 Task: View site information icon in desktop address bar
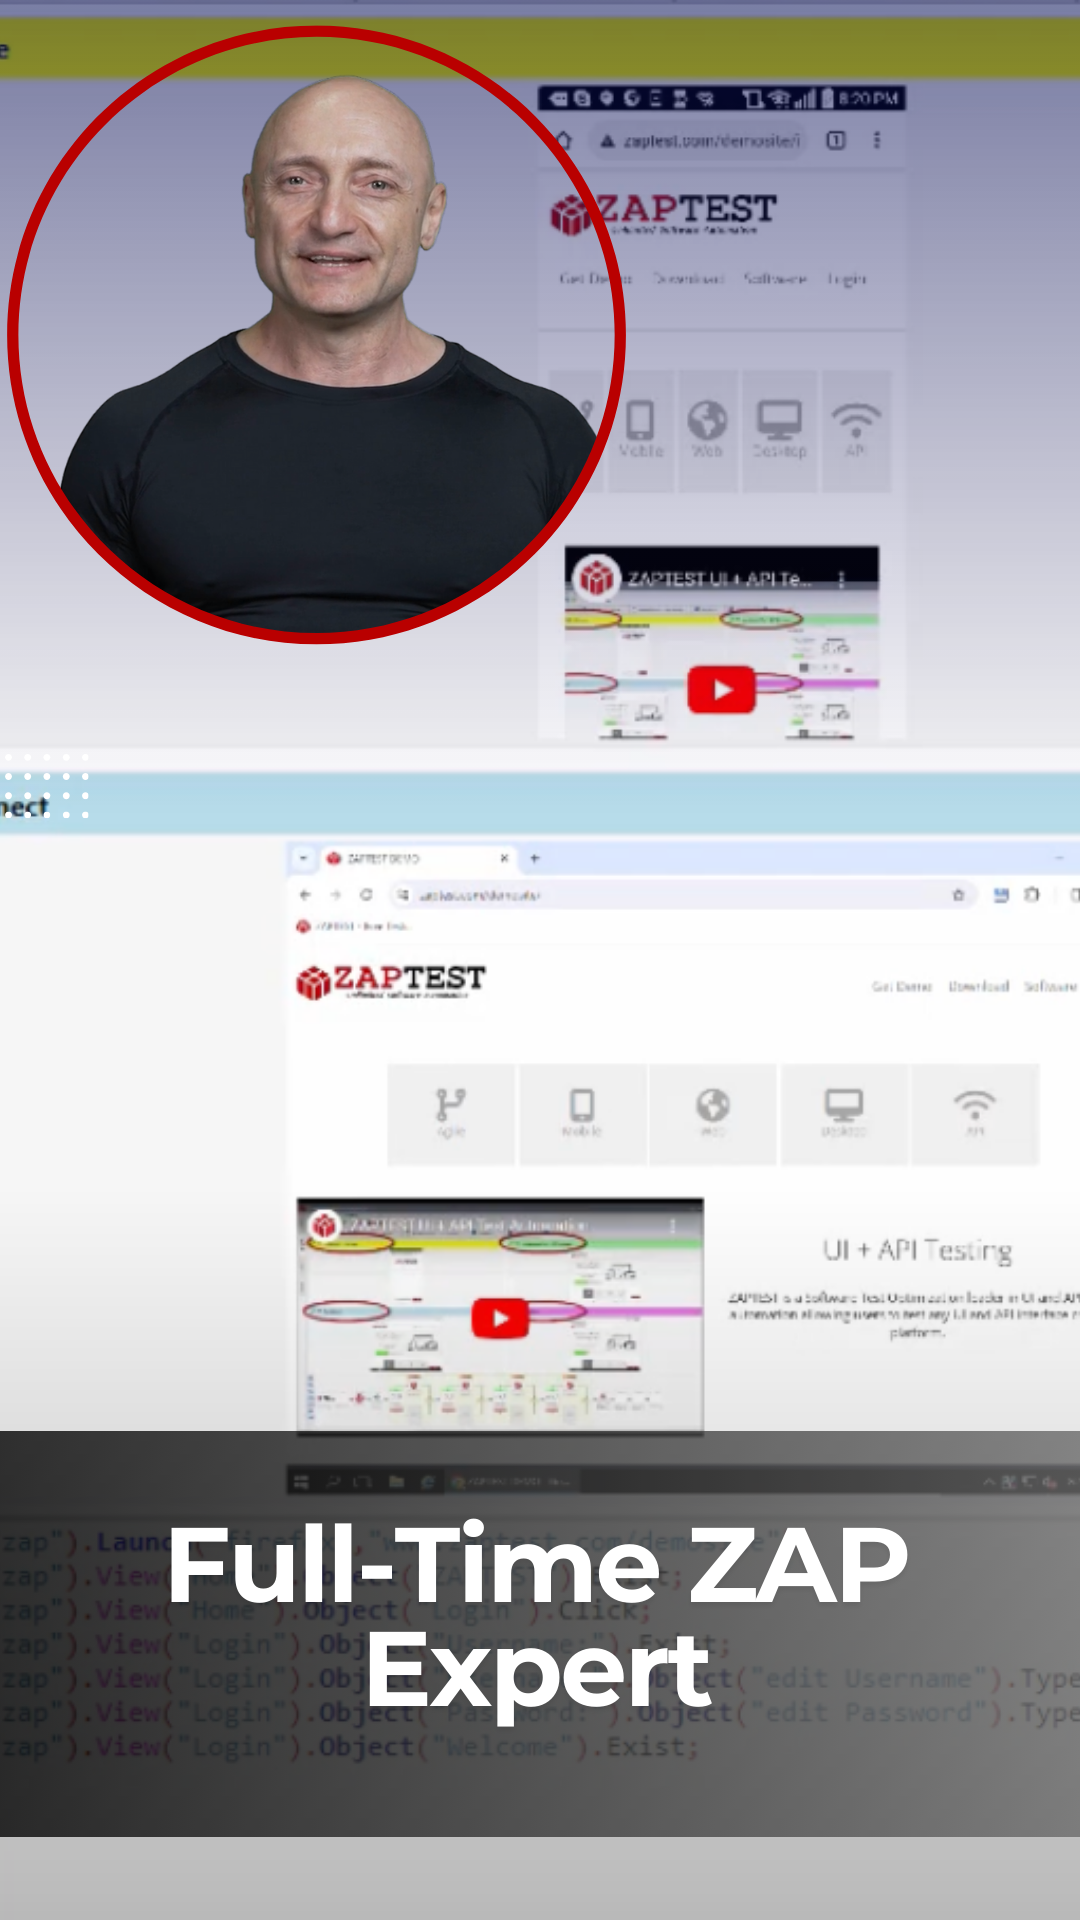point(402,895)
